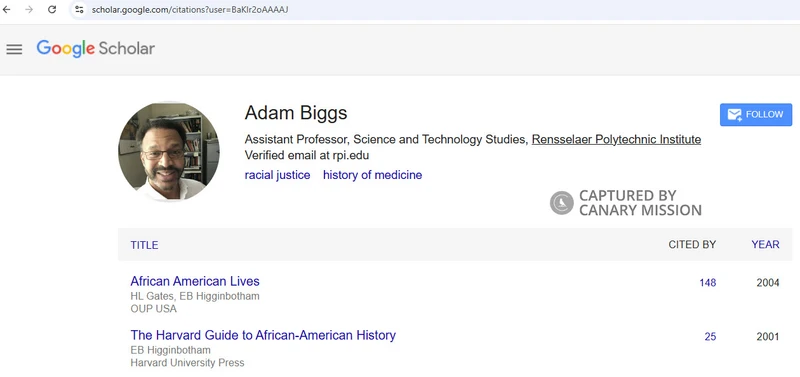
Task: Select the history of medicine tag
Action: tap(372, 175)
